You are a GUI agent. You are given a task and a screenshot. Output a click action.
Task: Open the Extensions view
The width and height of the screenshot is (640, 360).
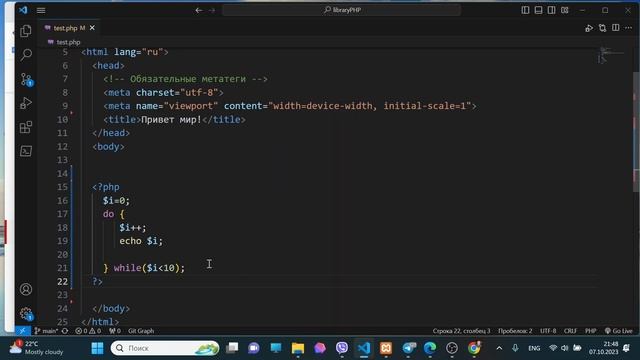(x=26, y=127)
